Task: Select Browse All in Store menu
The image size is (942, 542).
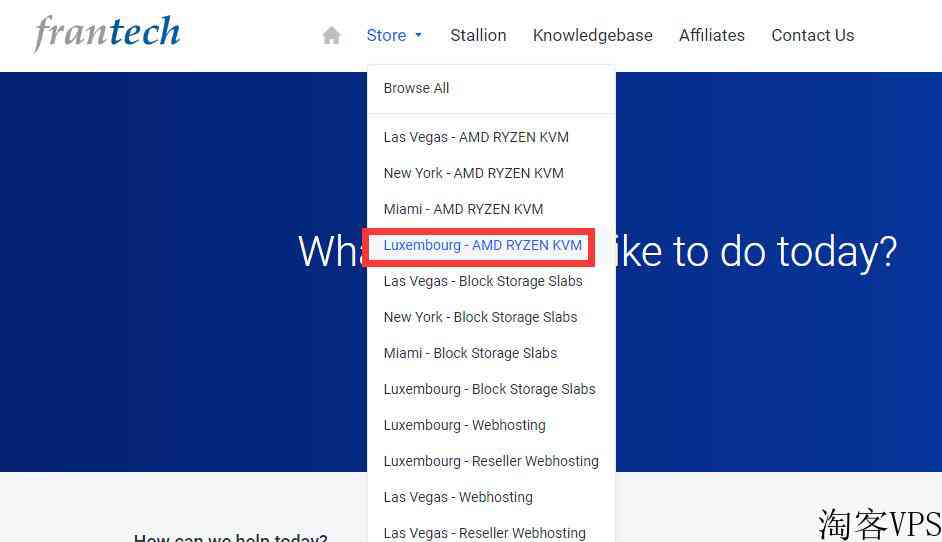Action: [x=416, y=88]
